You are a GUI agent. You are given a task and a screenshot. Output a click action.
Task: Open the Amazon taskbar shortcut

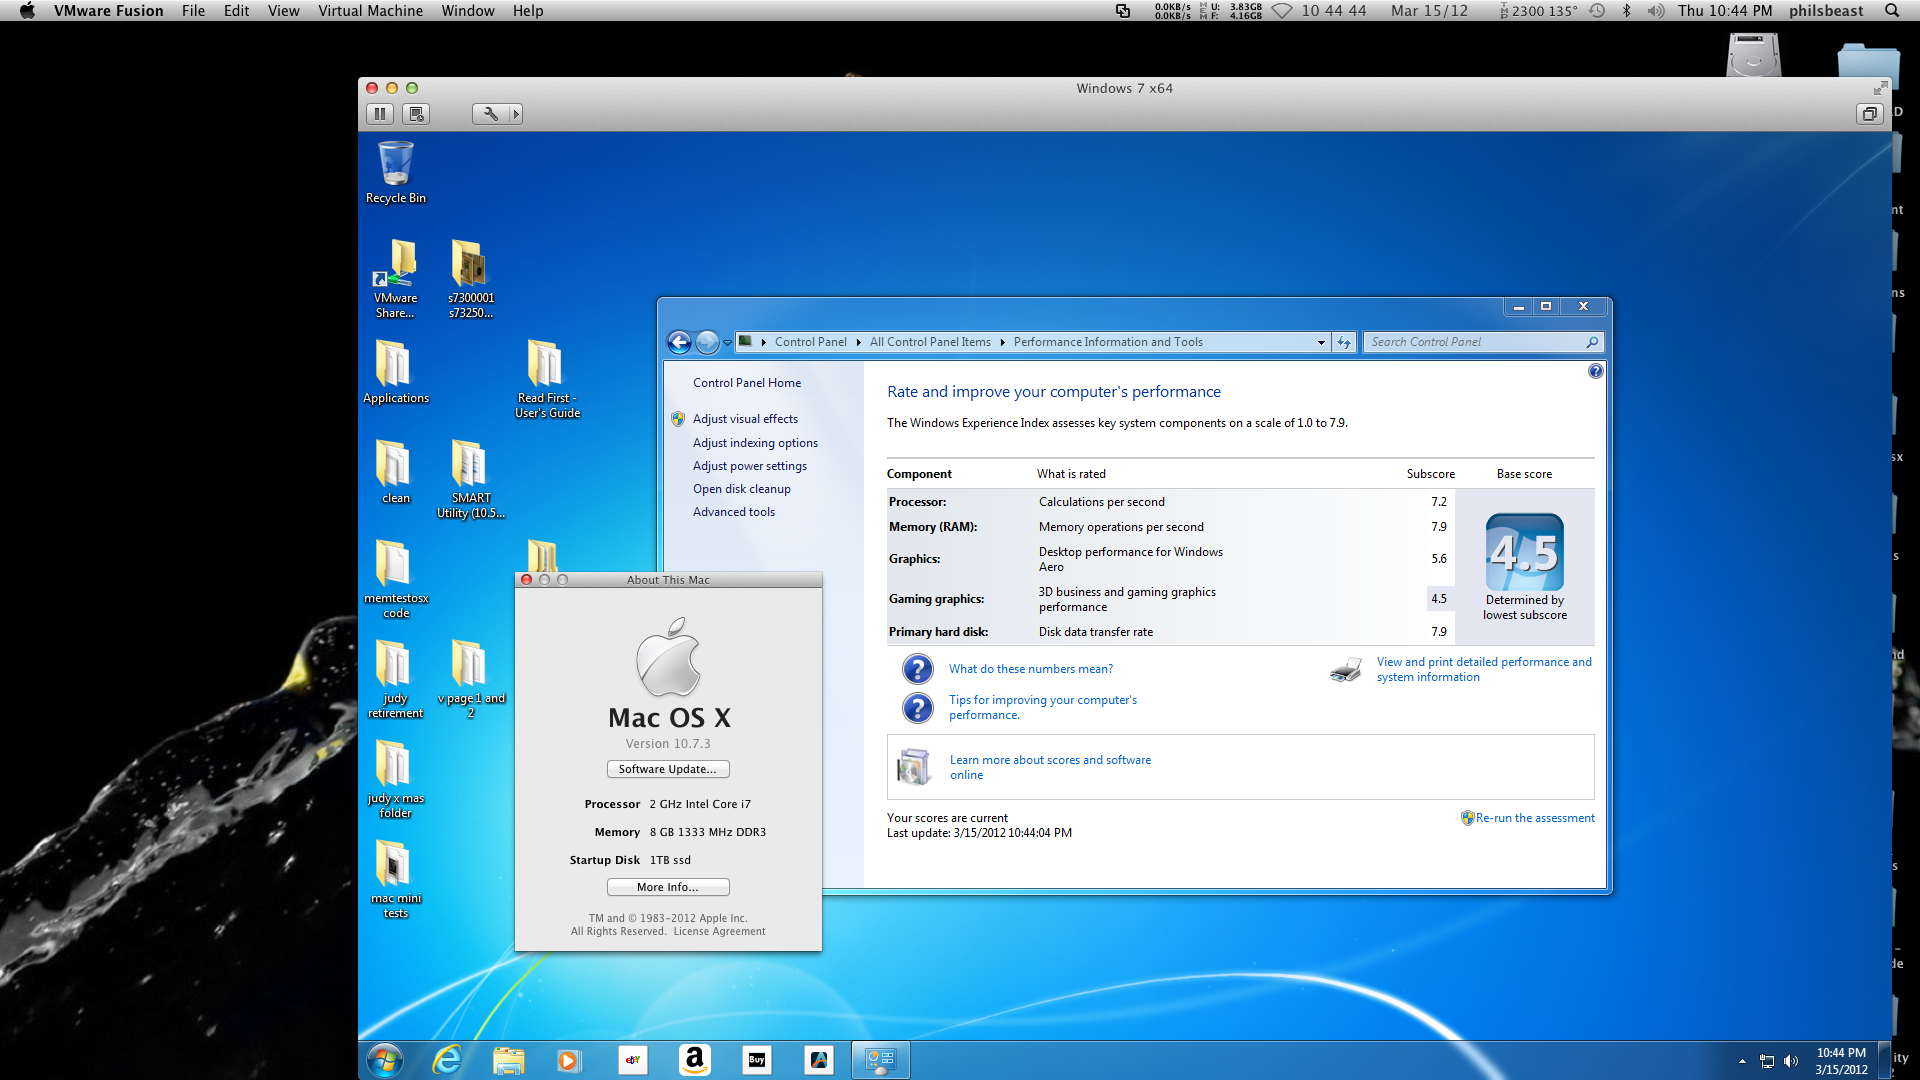(694, 1060)
